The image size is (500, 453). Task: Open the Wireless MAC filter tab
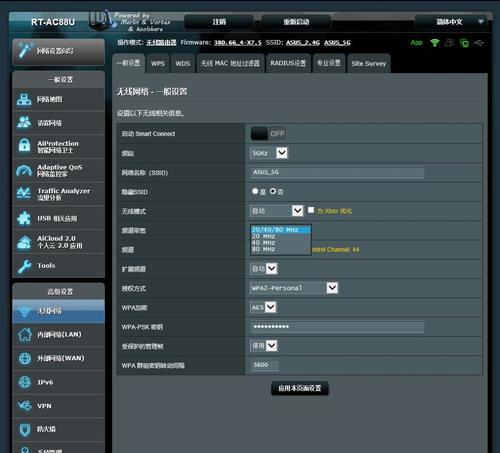(230, 63)
